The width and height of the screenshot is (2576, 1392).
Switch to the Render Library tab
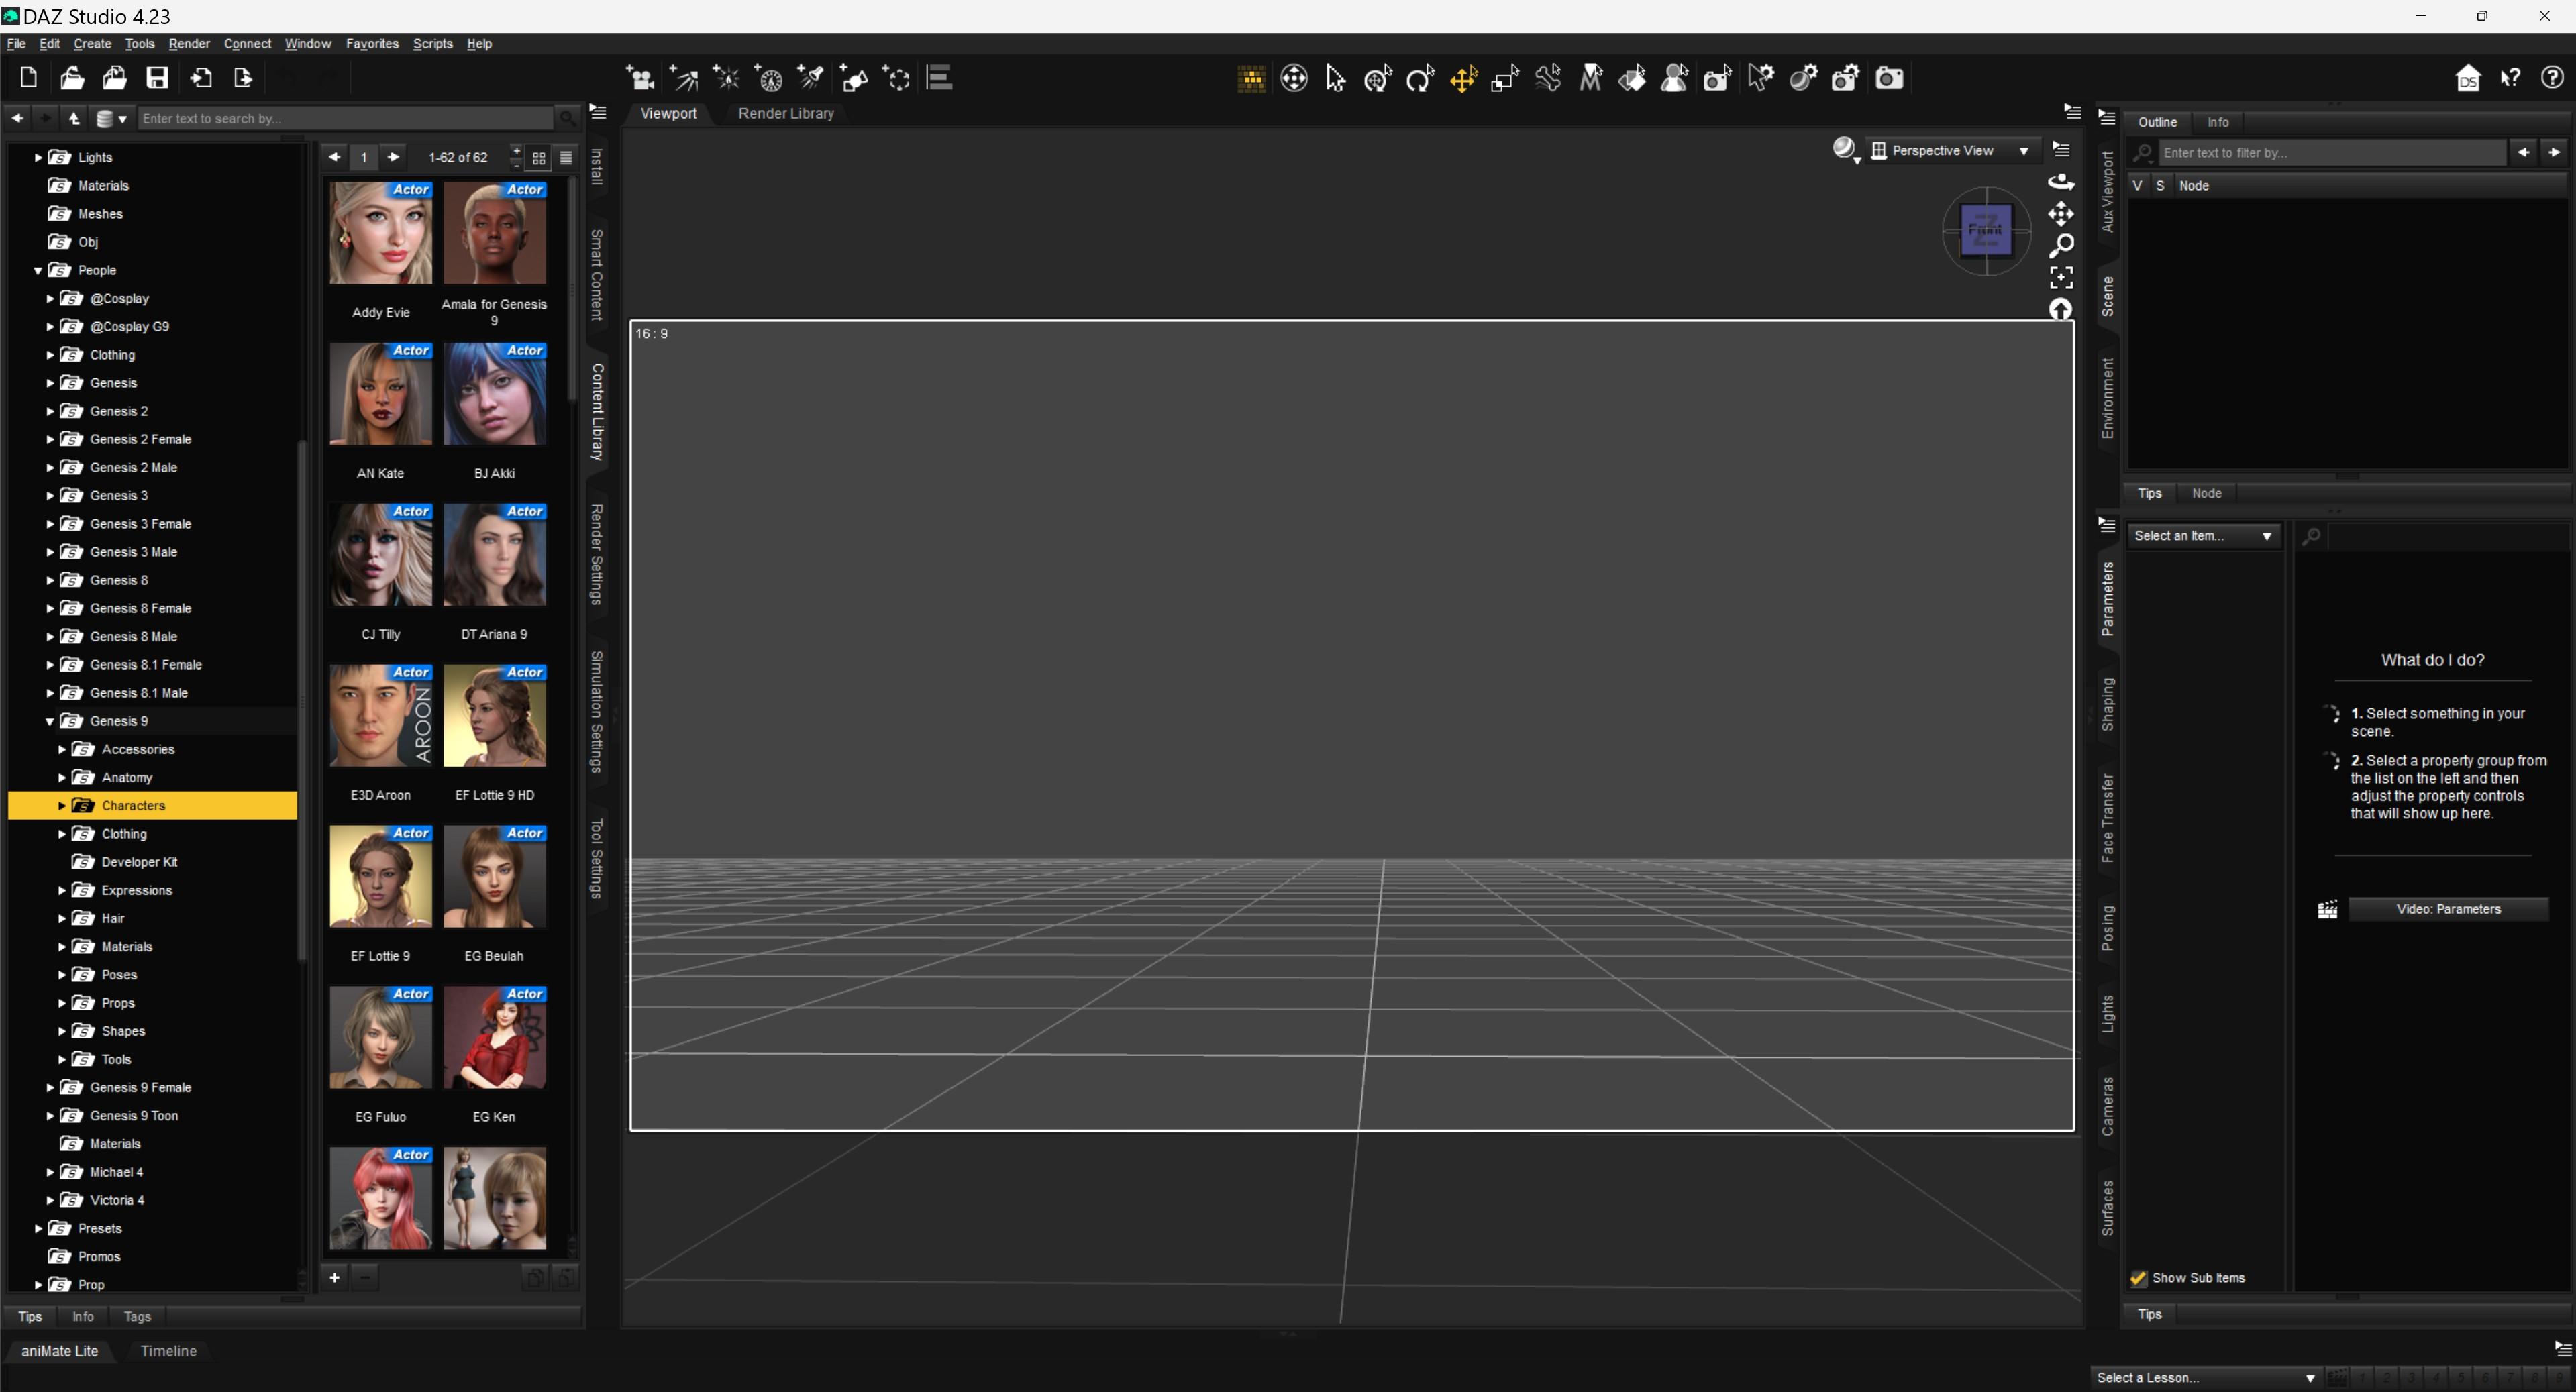(x=785, y=113)
